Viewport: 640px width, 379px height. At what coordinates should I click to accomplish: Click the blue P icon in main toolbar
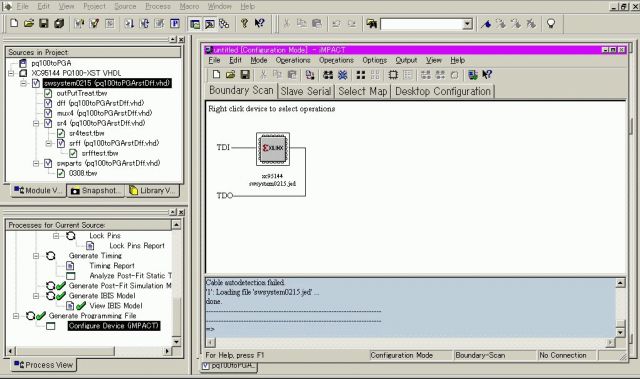(x=175, y=23)
